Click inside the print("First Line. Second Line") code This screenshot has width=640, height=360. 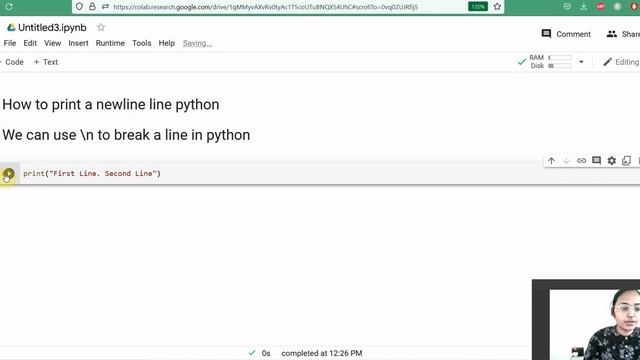pos(92,173)
